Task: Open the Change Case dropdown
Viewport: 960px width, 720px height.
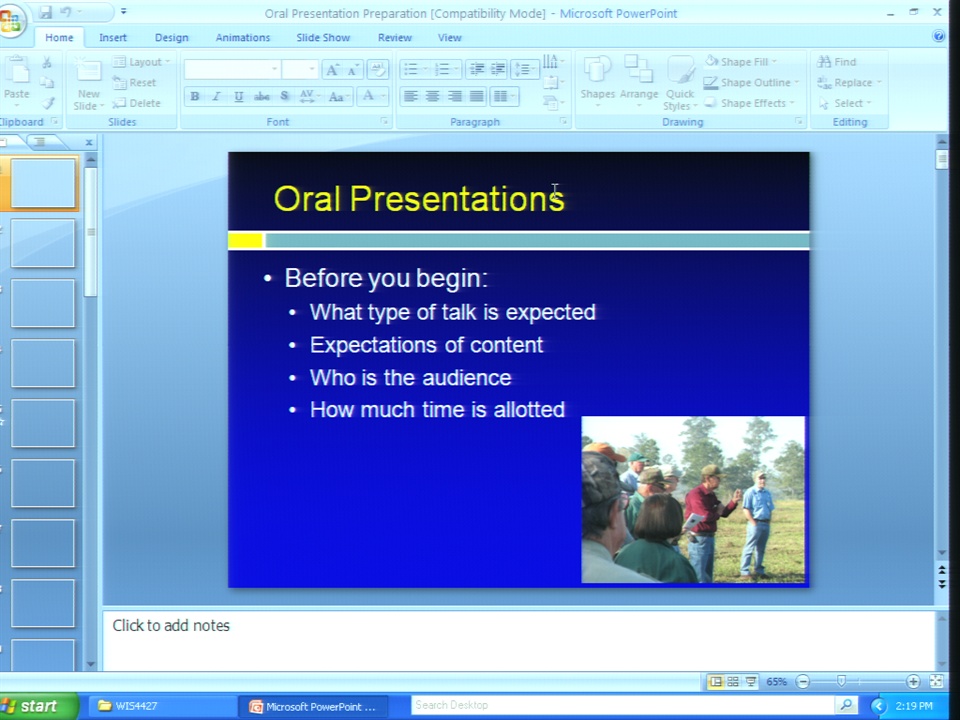Action: tap(338, 96)
